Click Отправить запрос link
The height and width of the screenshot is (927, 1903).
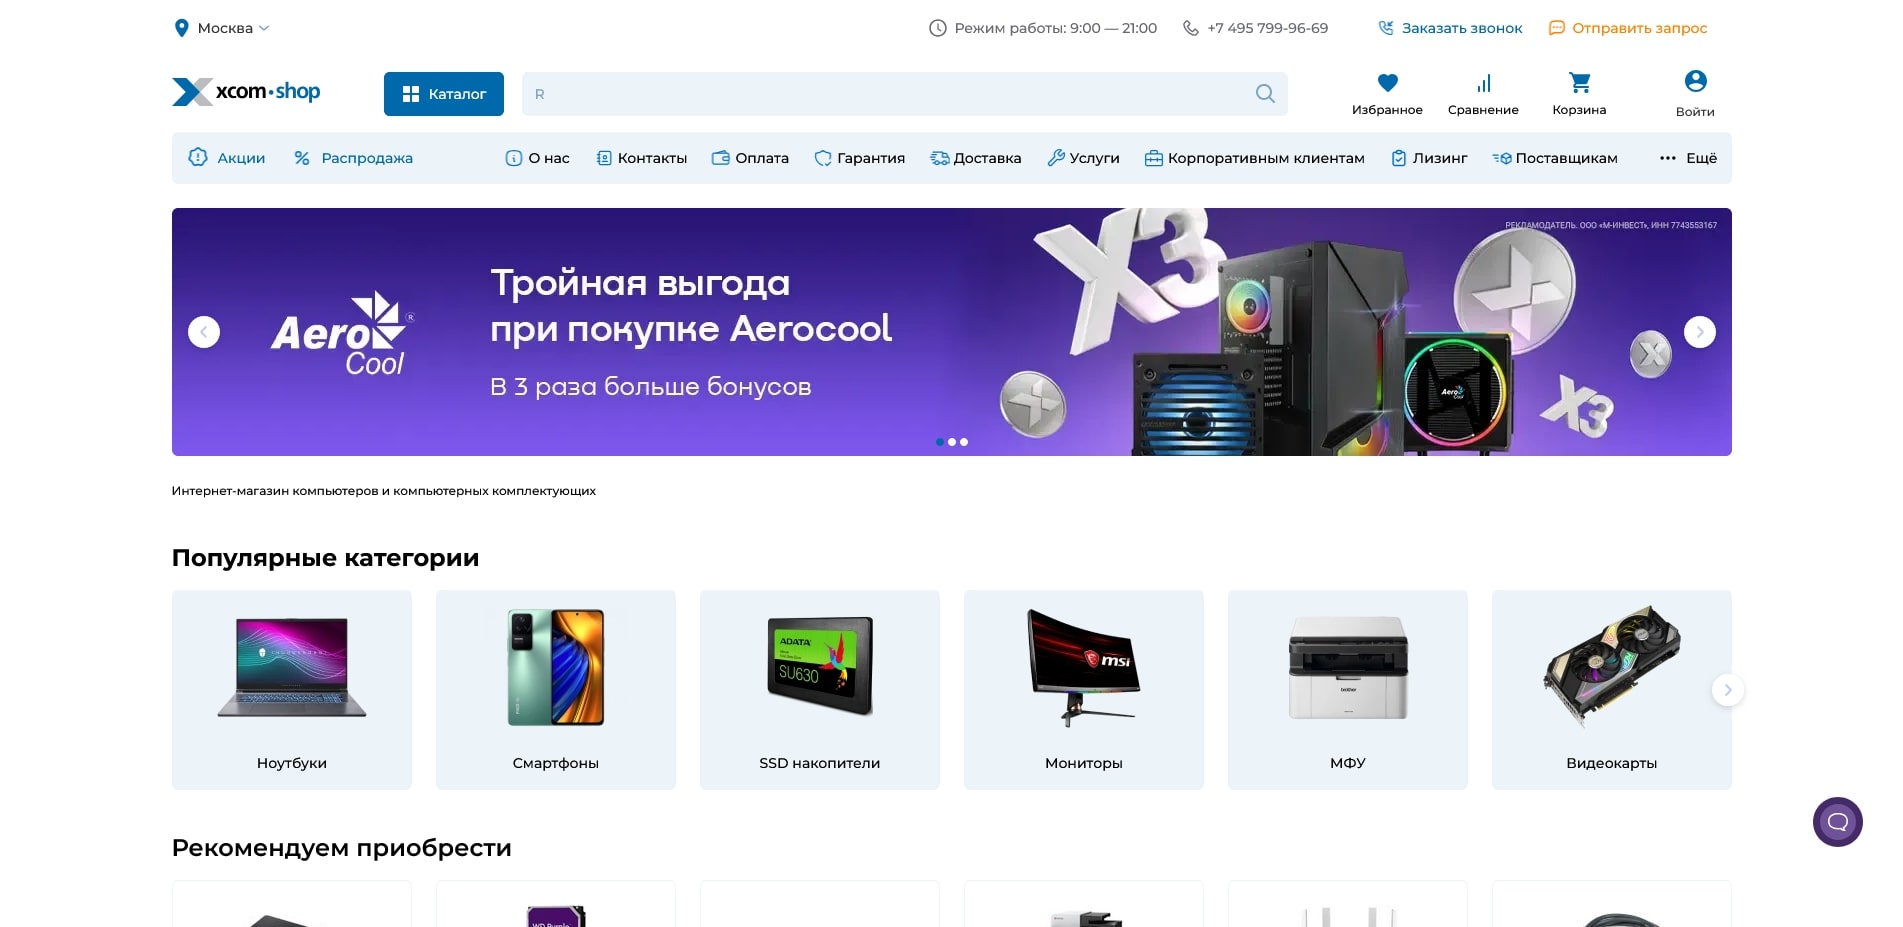1627,28
